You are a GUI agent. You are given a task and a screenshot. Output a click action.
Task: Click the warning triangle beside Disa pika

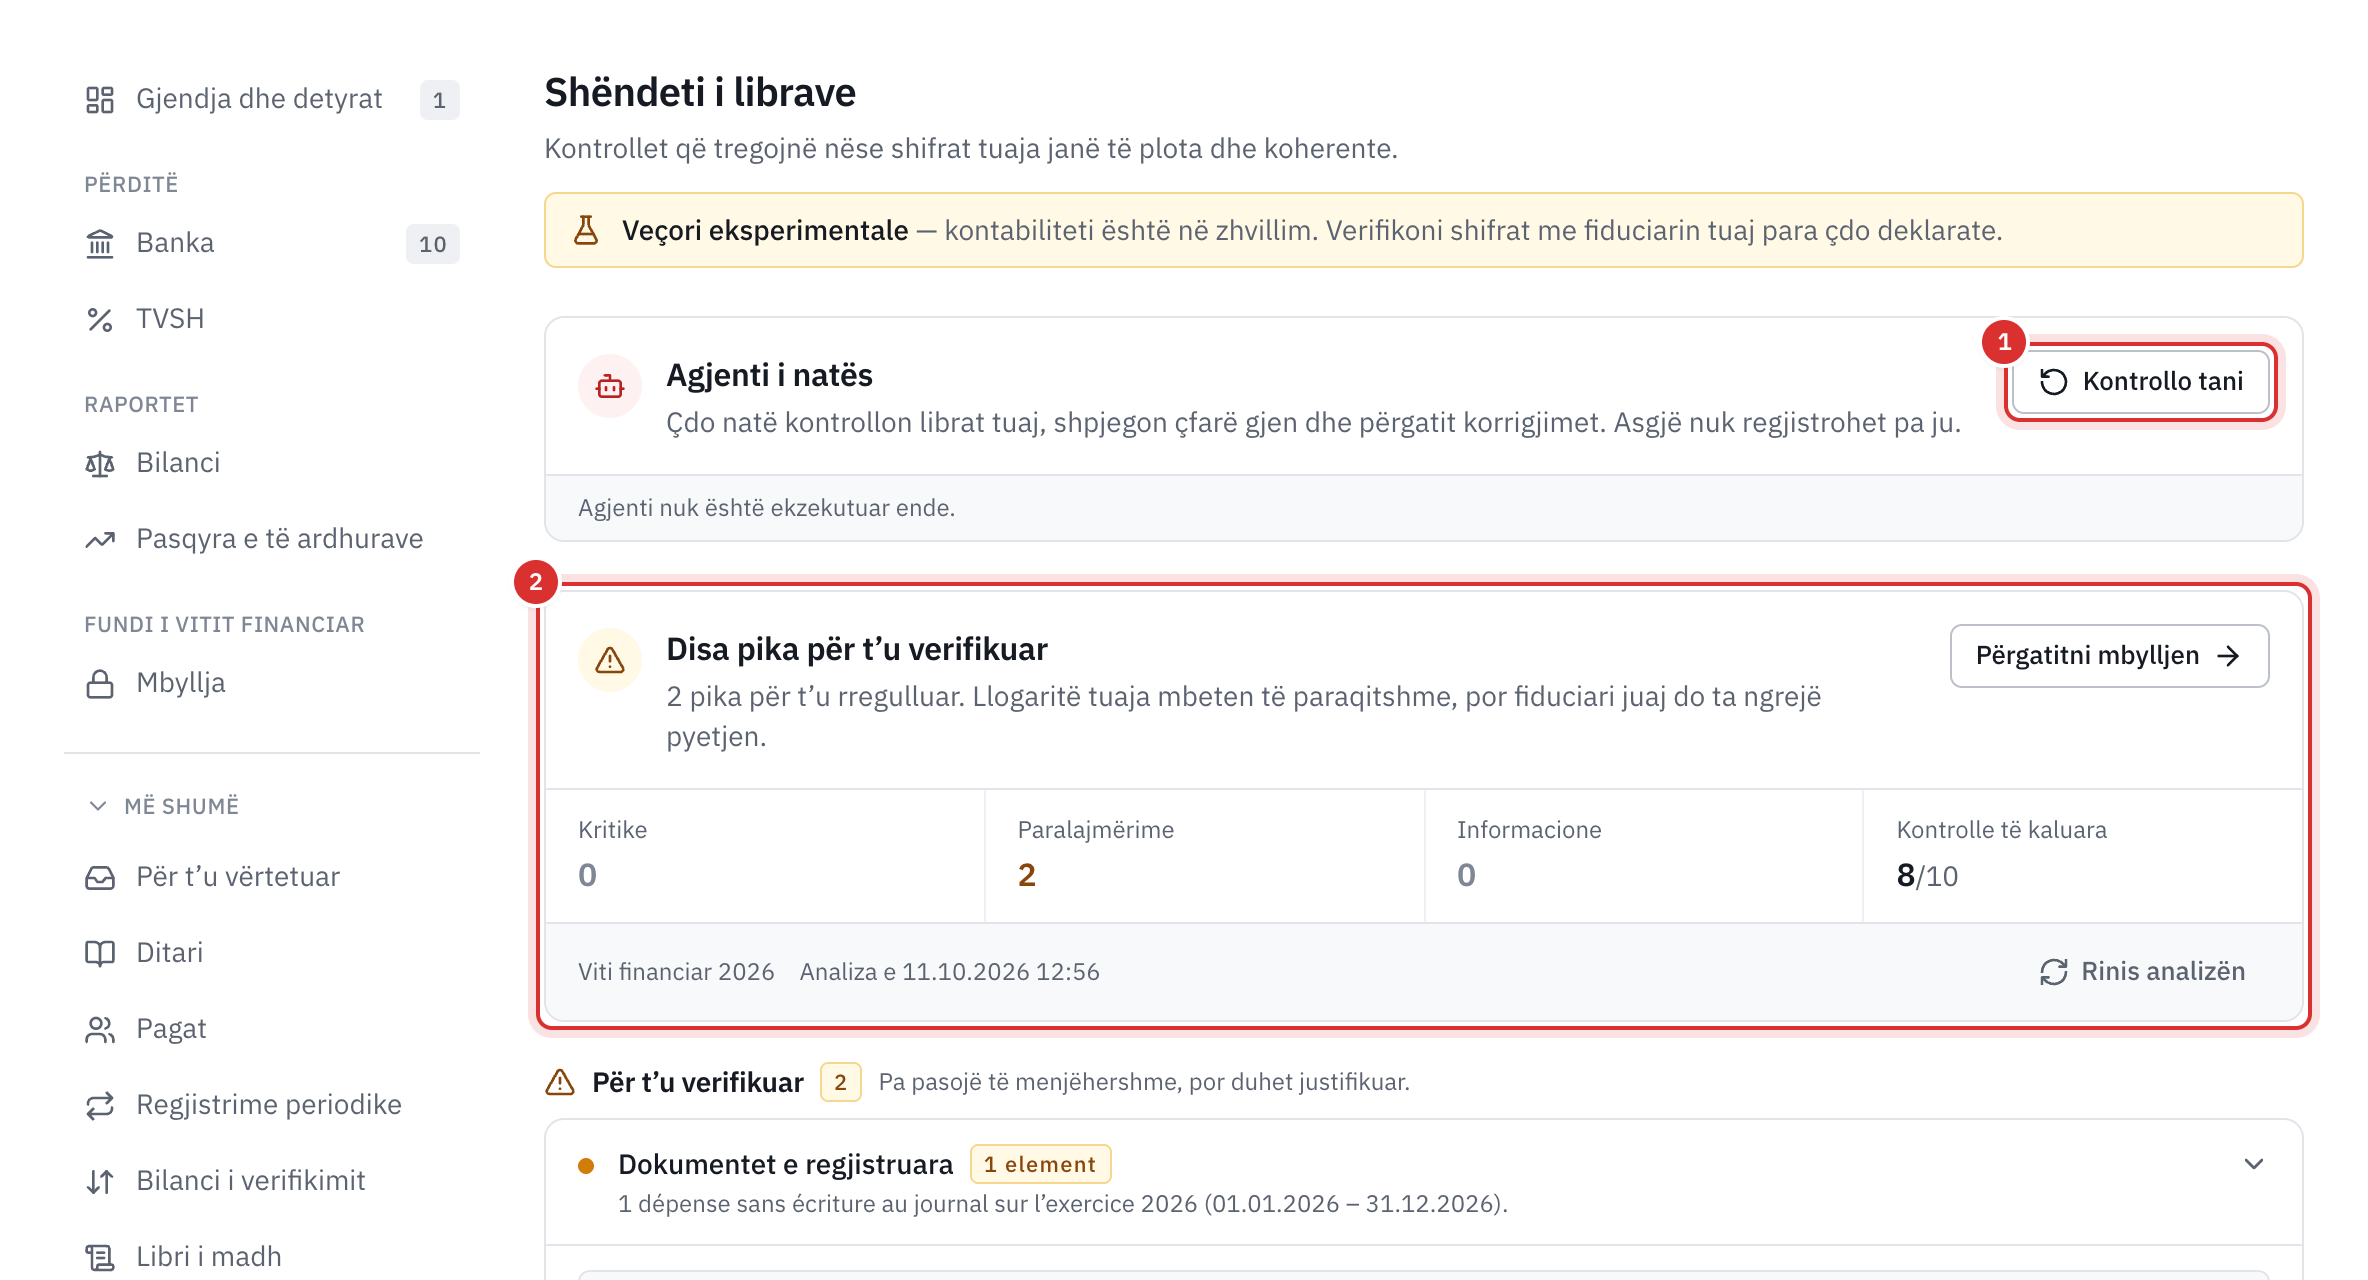[x=610, y=660]
